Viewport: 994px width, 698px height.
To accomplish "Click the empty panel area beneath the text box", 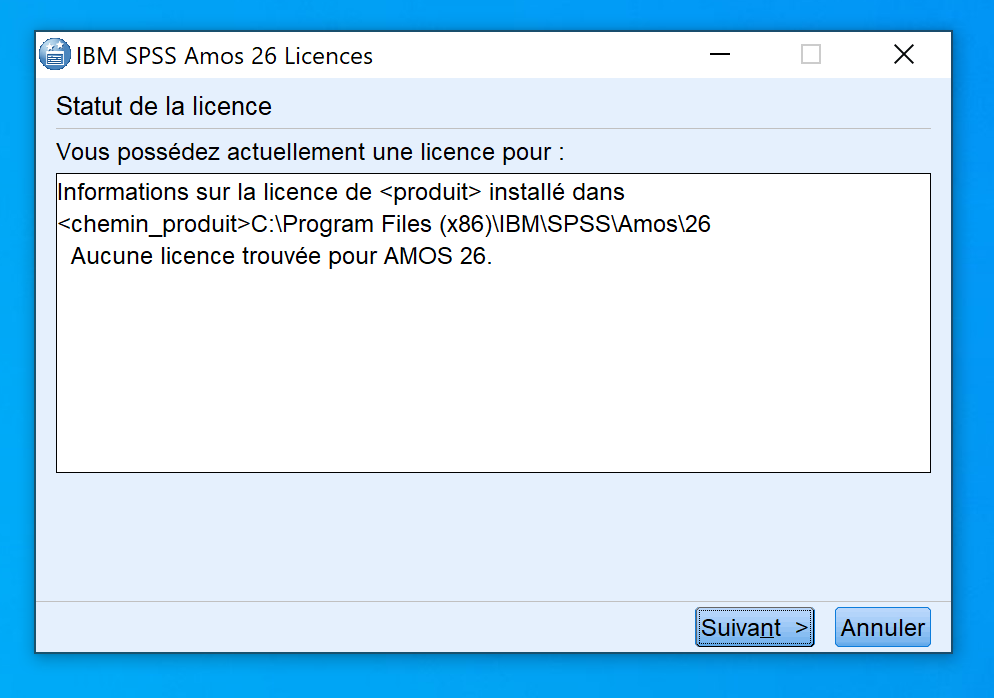I will (492, 535).
